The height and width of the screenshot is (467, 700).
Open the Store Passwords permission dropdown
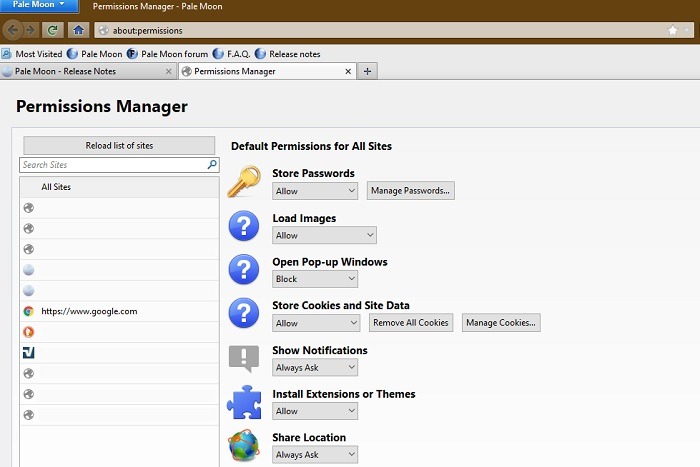pos(315,191)
